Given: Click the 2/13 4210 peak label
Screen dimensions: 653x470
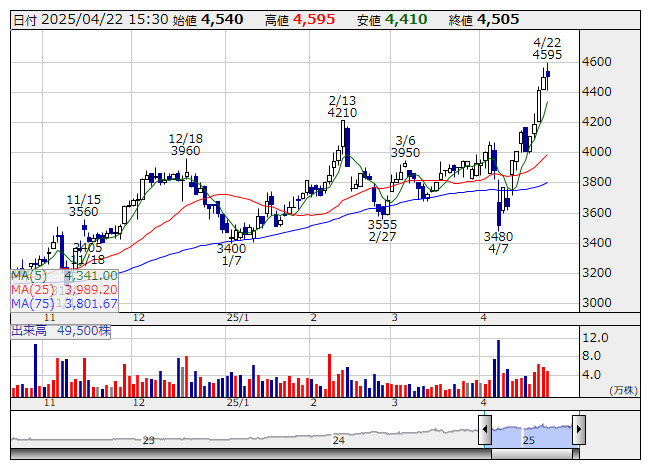Looking at the screenshot, I should pos(342,107).
